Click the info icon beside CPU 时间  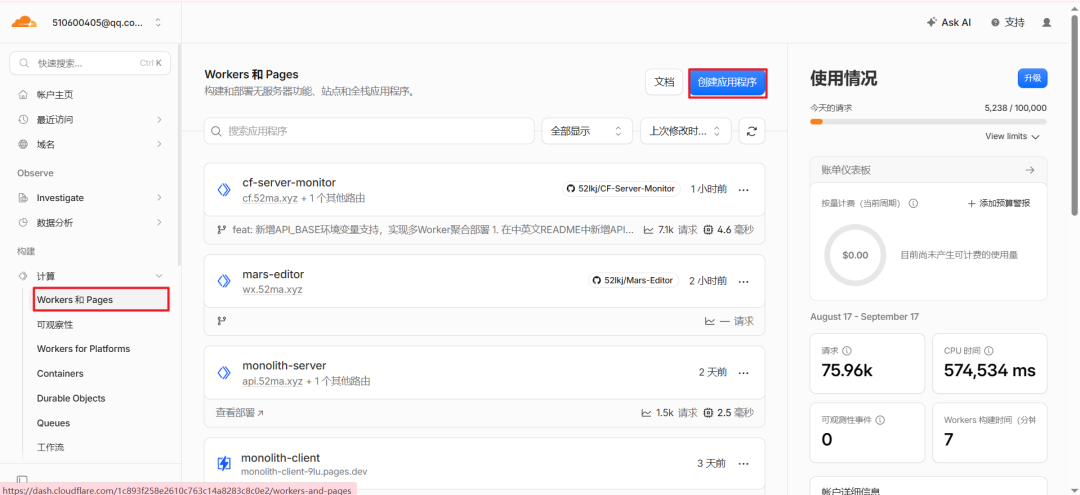(988, 350)
